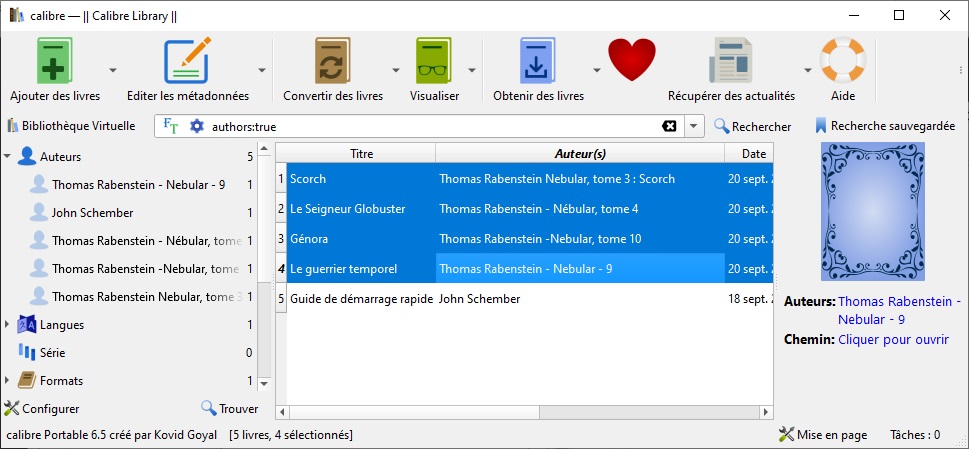969x449 pixels.
Task: Open Ajouter des livres dropdown arrow
Action: 113,71
